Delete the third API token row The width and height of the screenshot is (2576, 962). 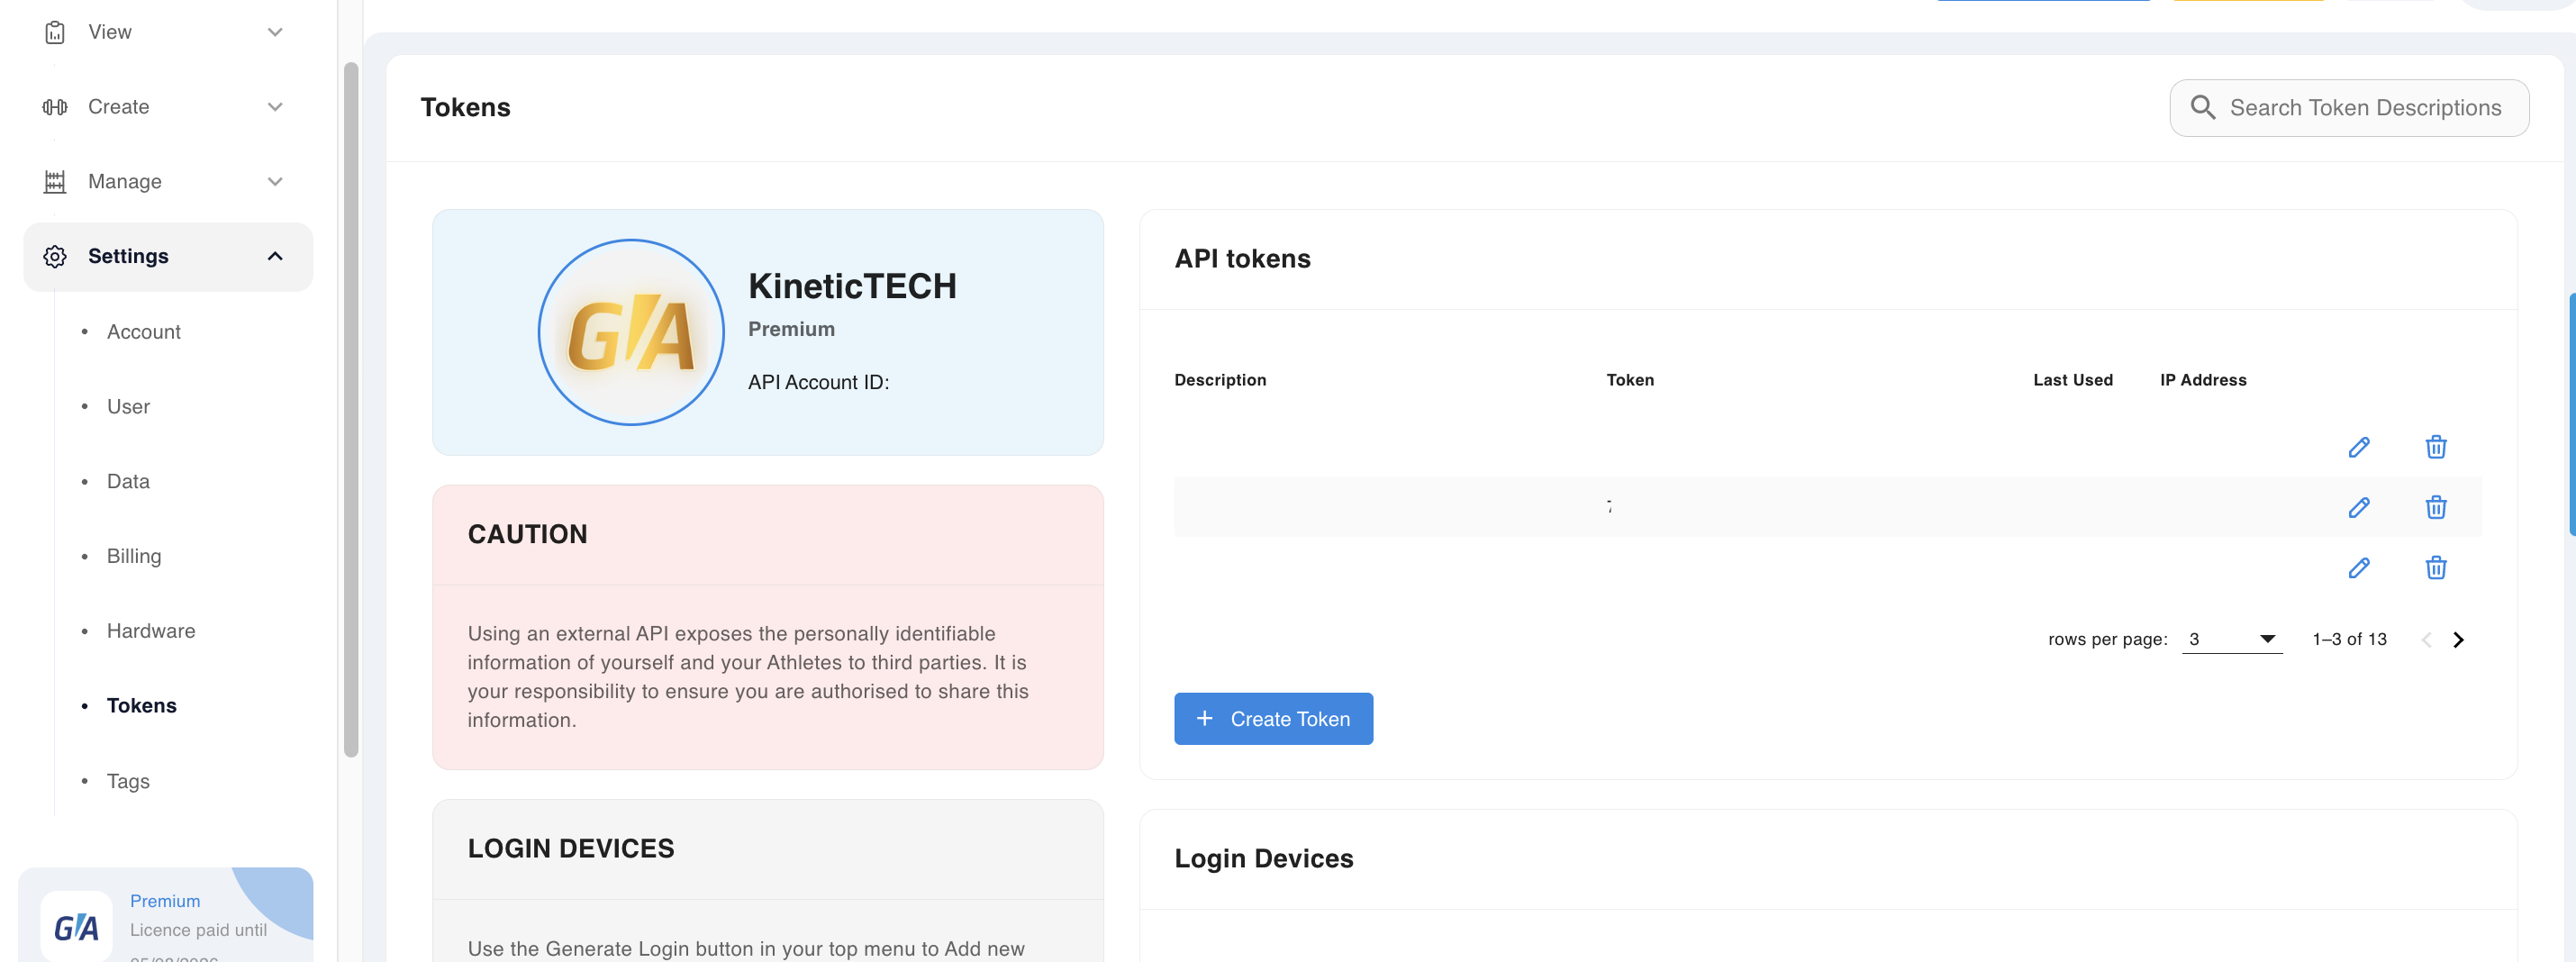click(x=2436, y=568)
